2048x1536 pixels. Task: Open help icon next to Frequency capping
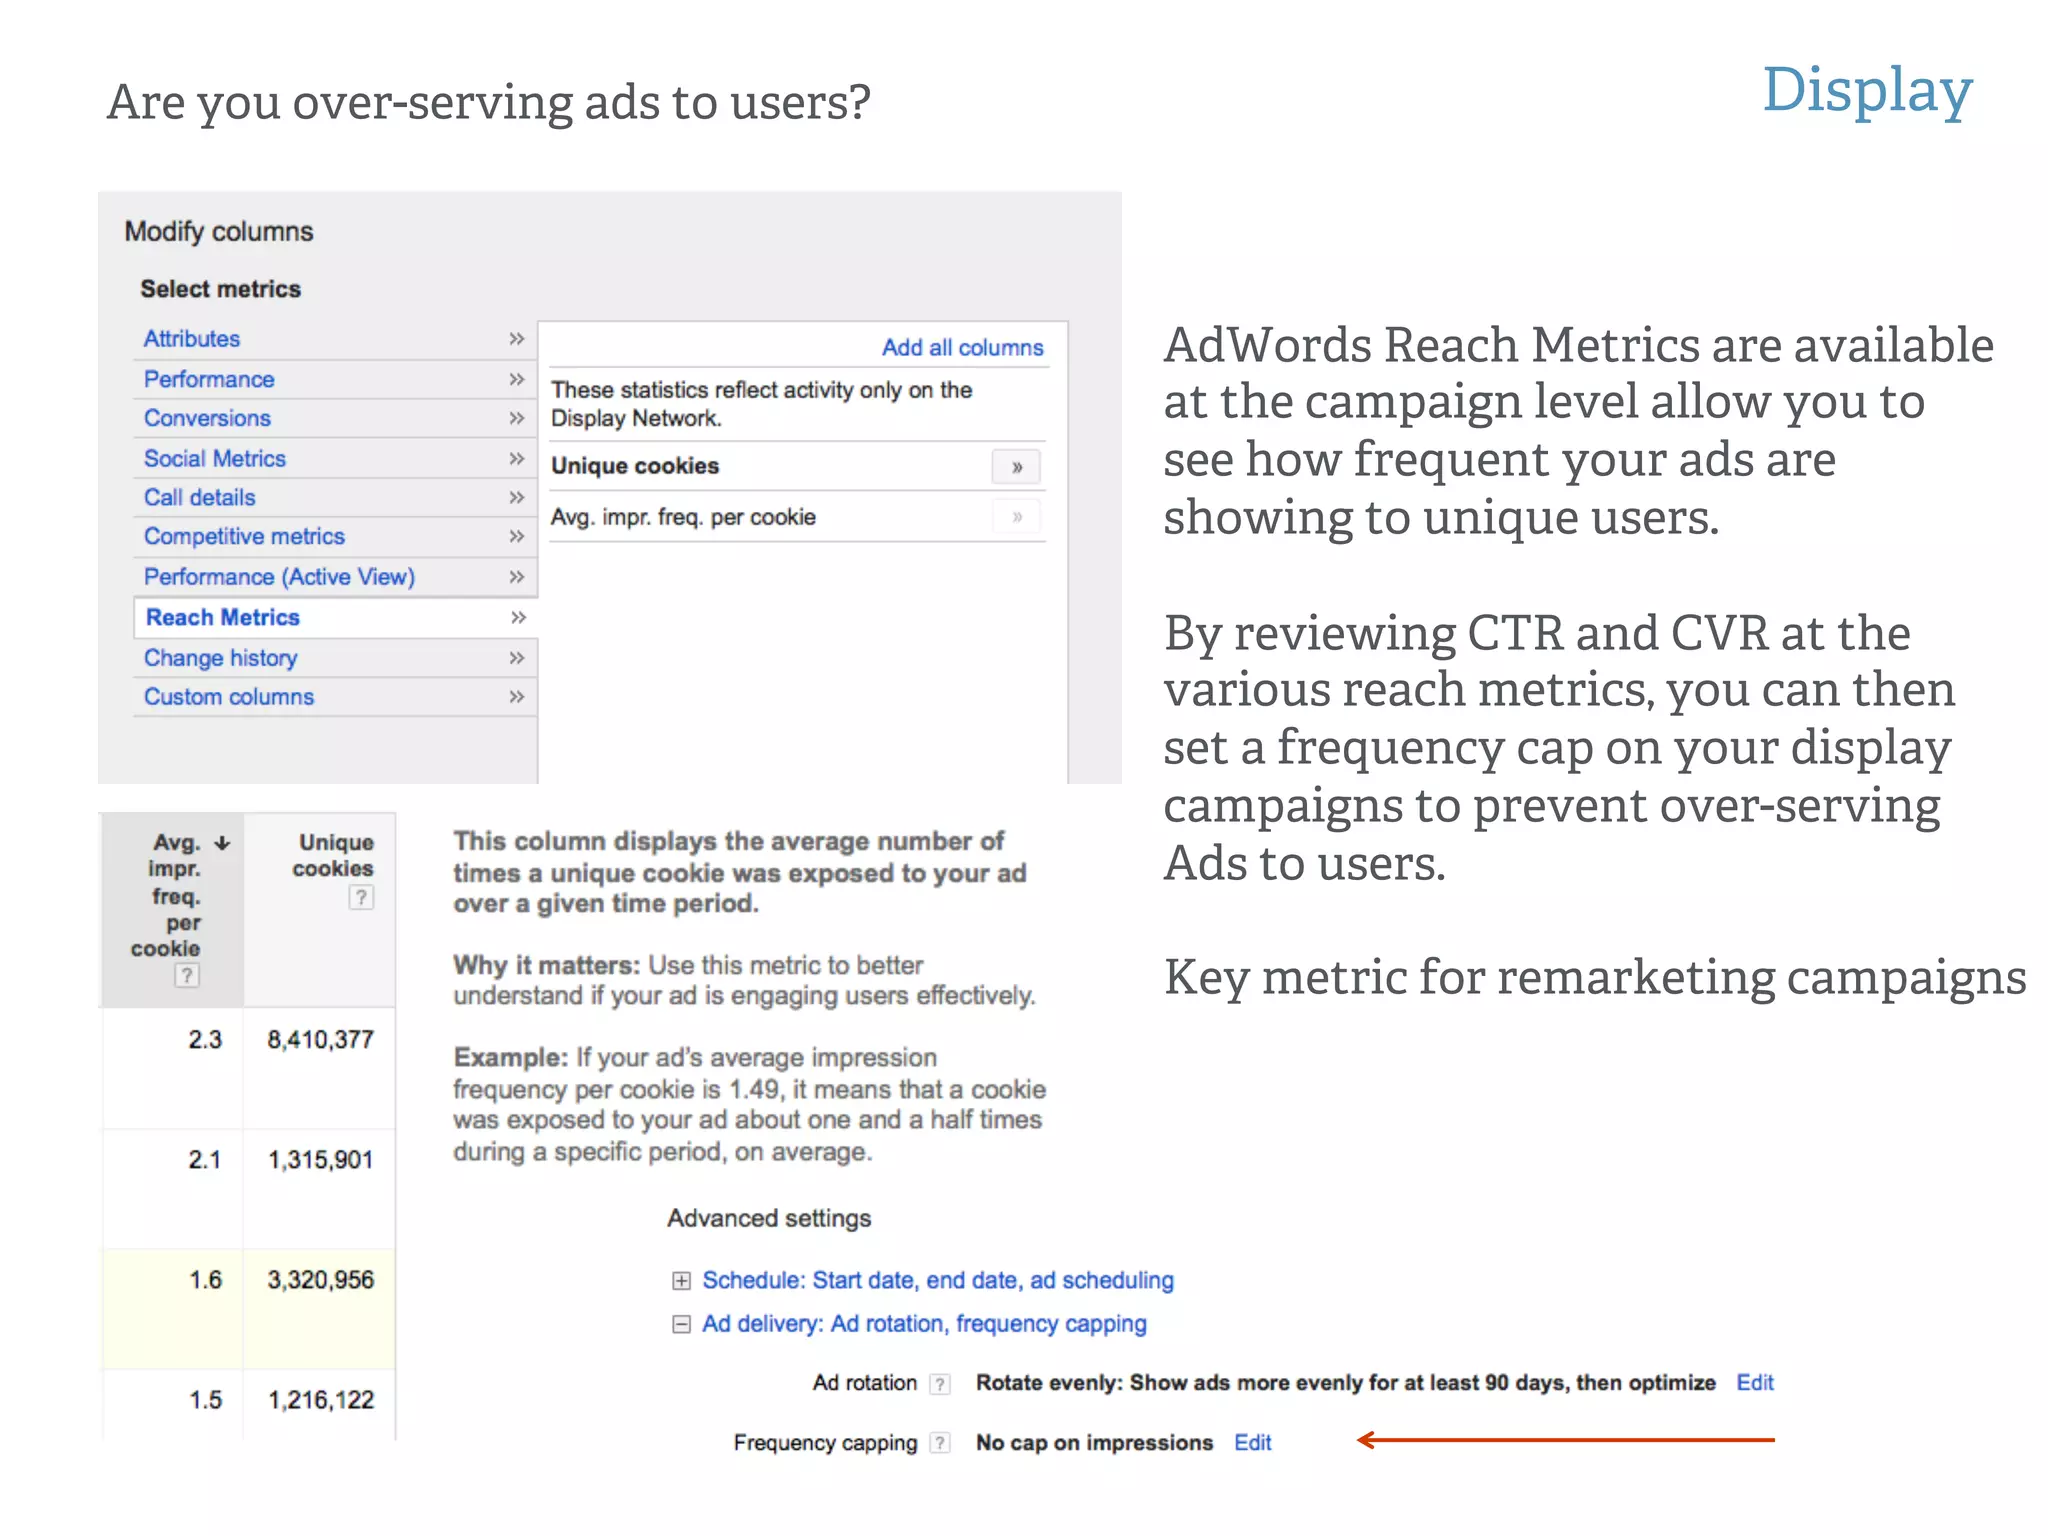(x=940, y=1443)
